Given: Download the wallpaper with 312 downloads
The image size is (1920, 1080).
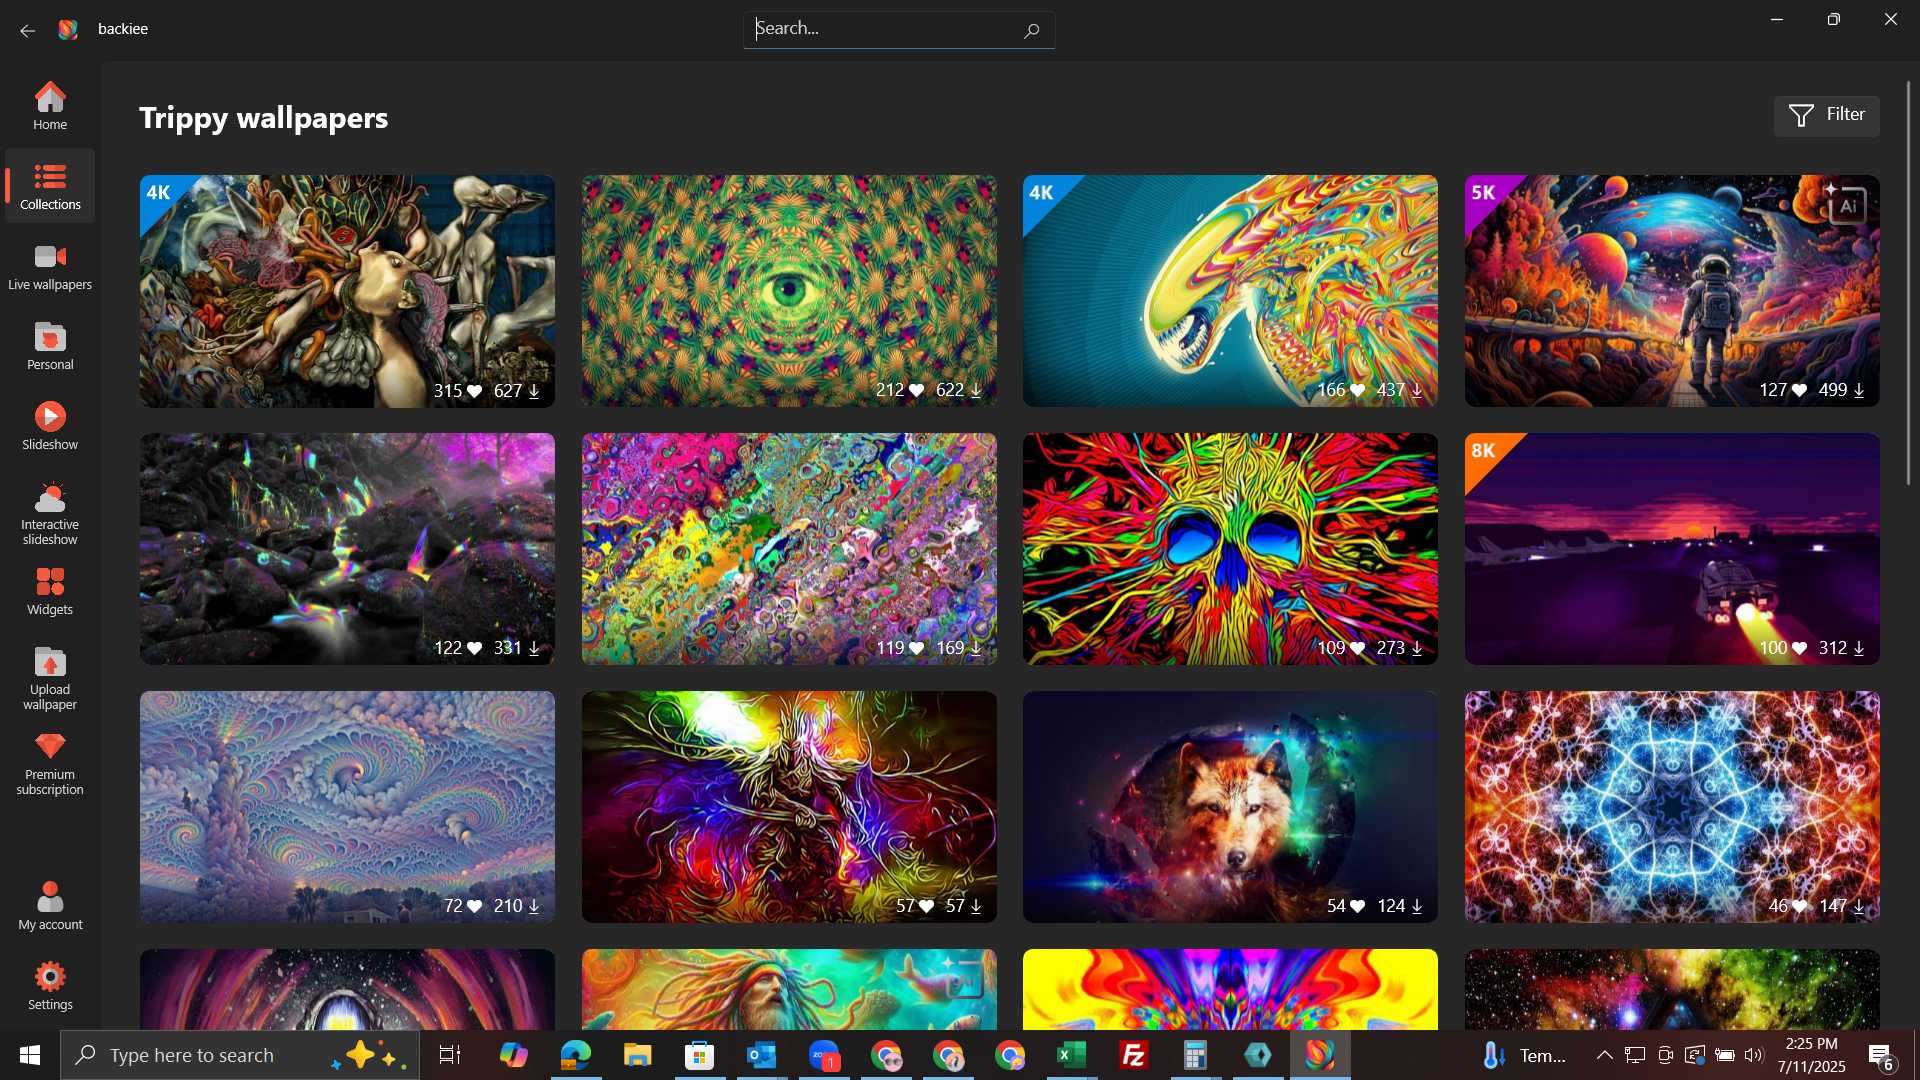Looking at the screenshot, I should point(1859,648).
